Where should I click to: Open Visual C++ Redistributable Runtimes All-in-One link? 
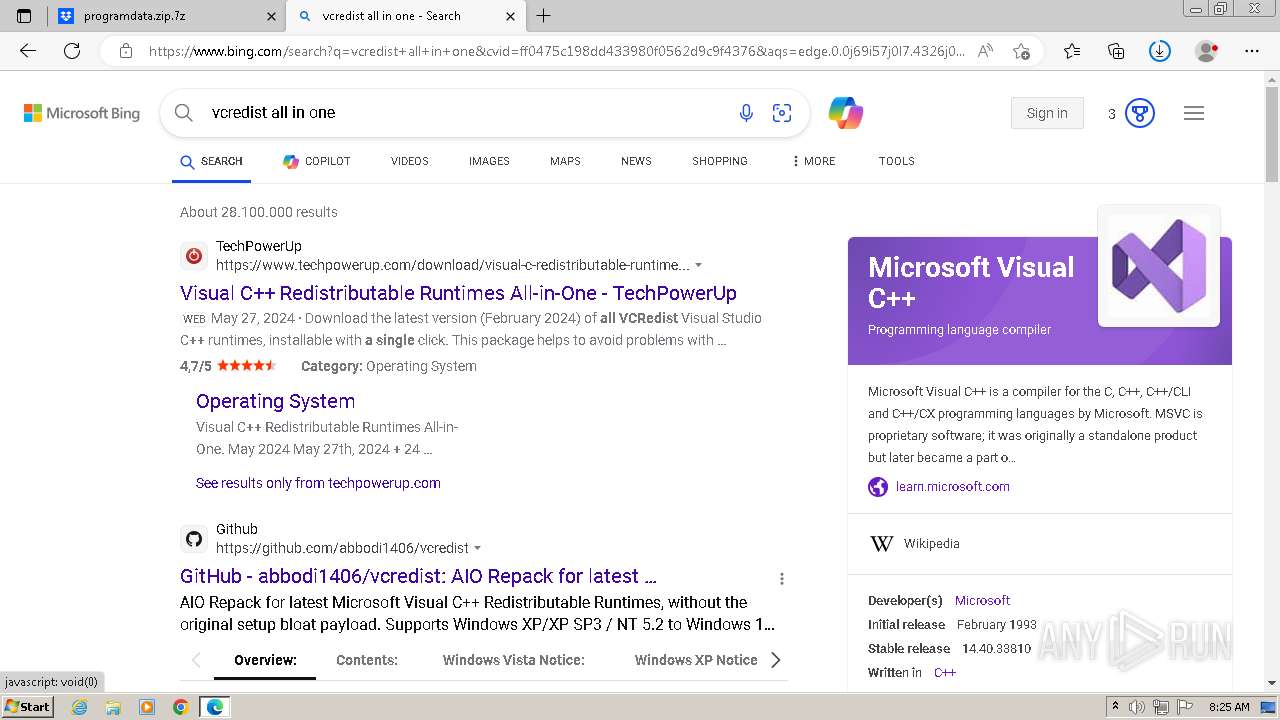[x=458, y=293]
